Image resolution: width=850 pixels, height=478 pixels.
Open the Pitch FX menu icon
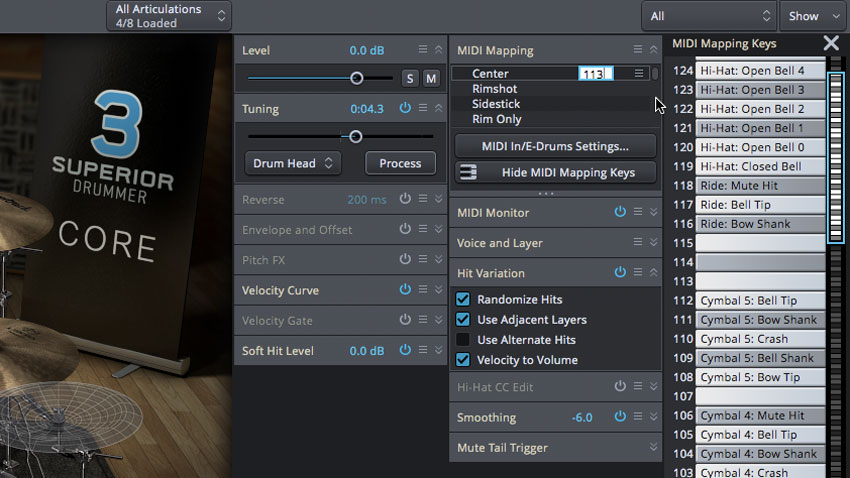point(423,260)
